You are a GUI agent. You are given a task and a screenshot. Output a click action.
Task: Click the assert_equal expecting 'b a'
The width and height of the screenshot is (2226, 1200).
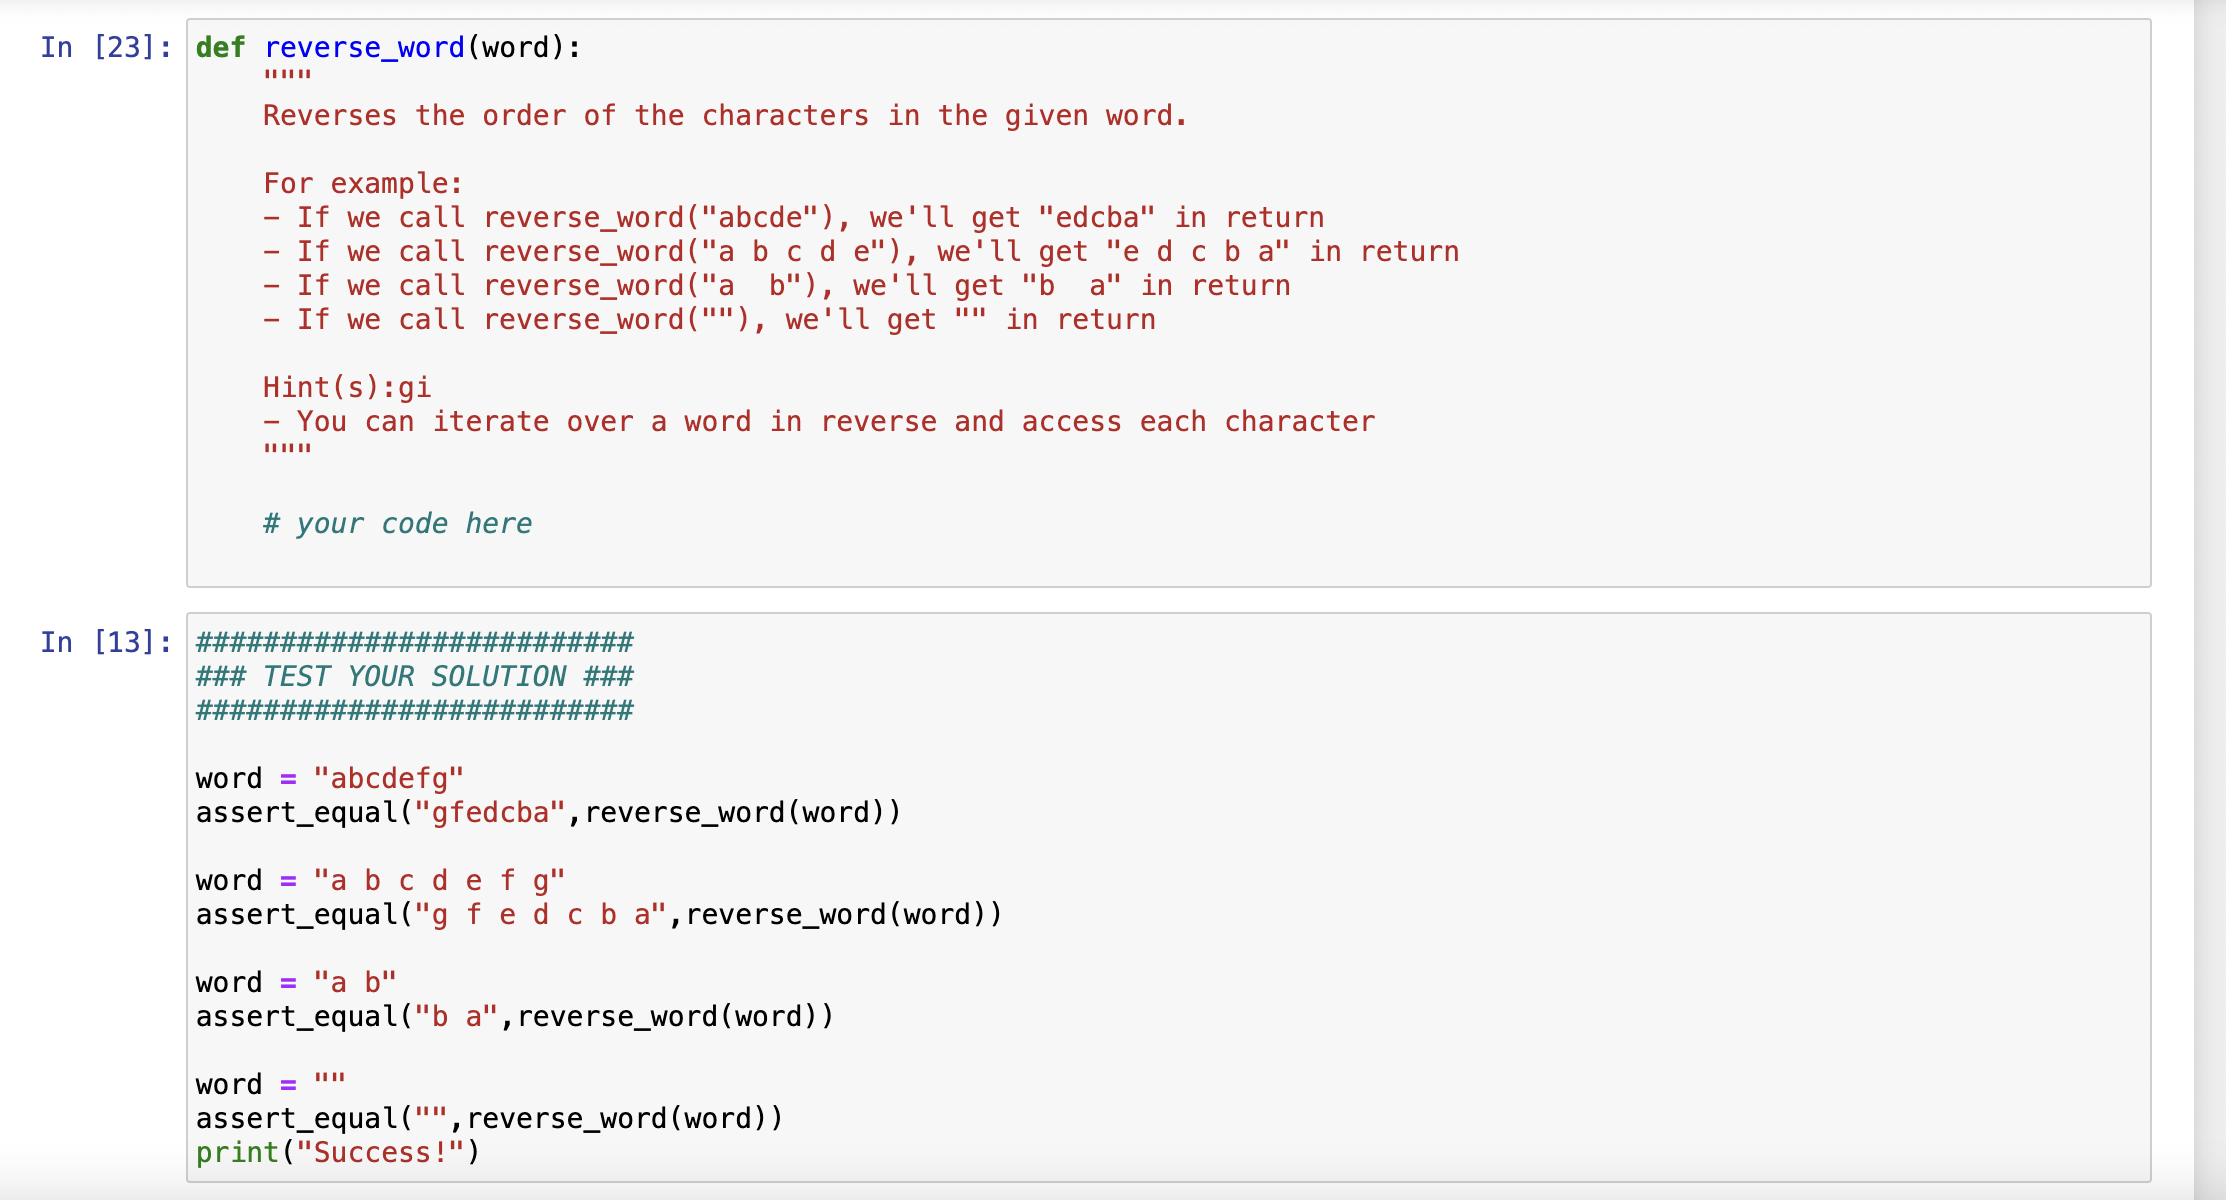tap(515, 1015)
